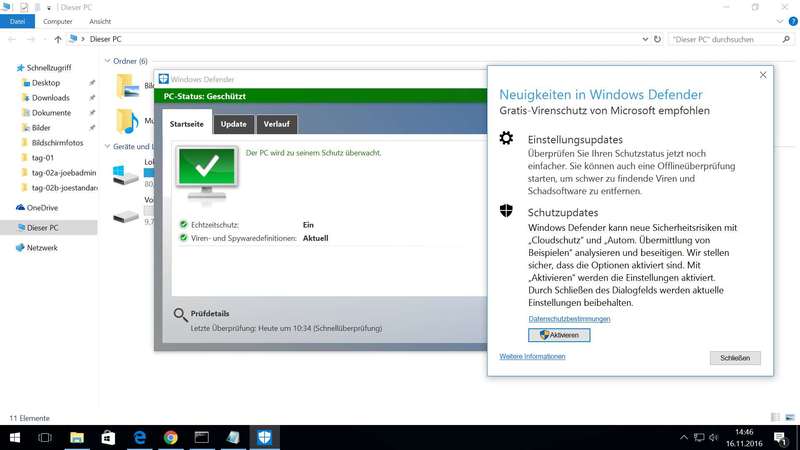The width and height of the screenshot is (800, 450).
Task: Switch Explorer to large icons view
Action: tap(790, 417)
